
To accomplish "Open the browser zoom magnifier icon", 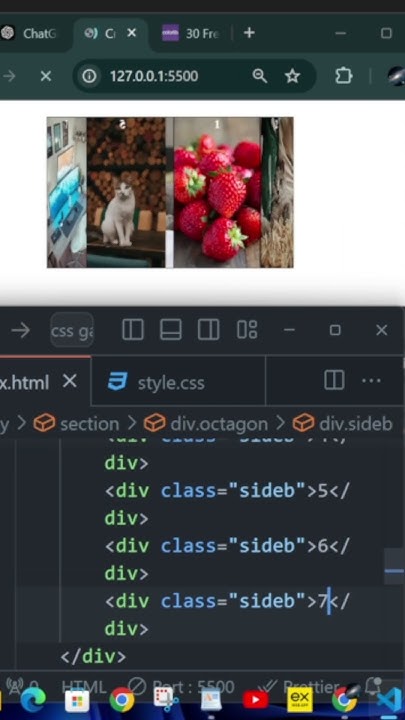I will point(259,76).
